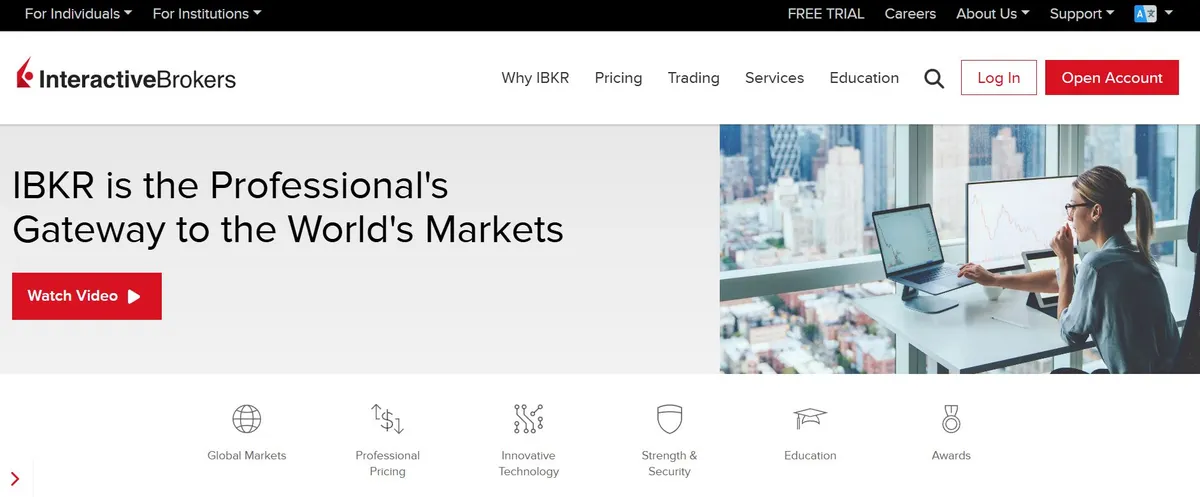
Task: Click the Professional's Gateway headline
Action: (x=288, y=207)
